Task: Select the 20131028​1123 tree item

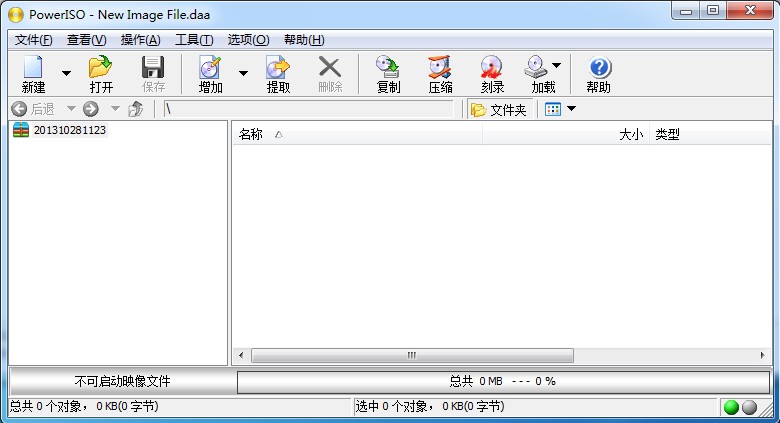Action: (x=70, y=130)
